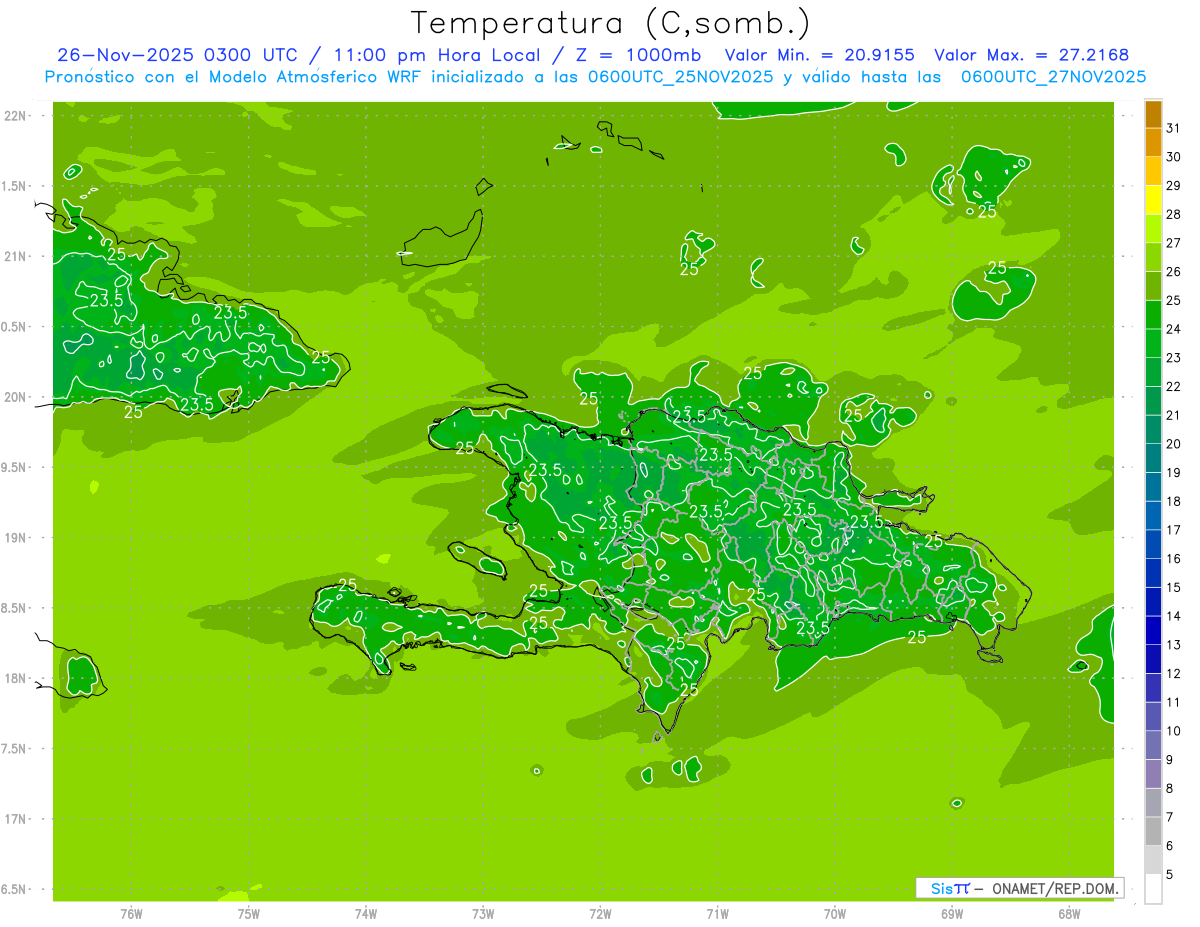
Task: Click the '0600UTC_27NOV2025' valid-until time
Action: (x=1053, y=77)
